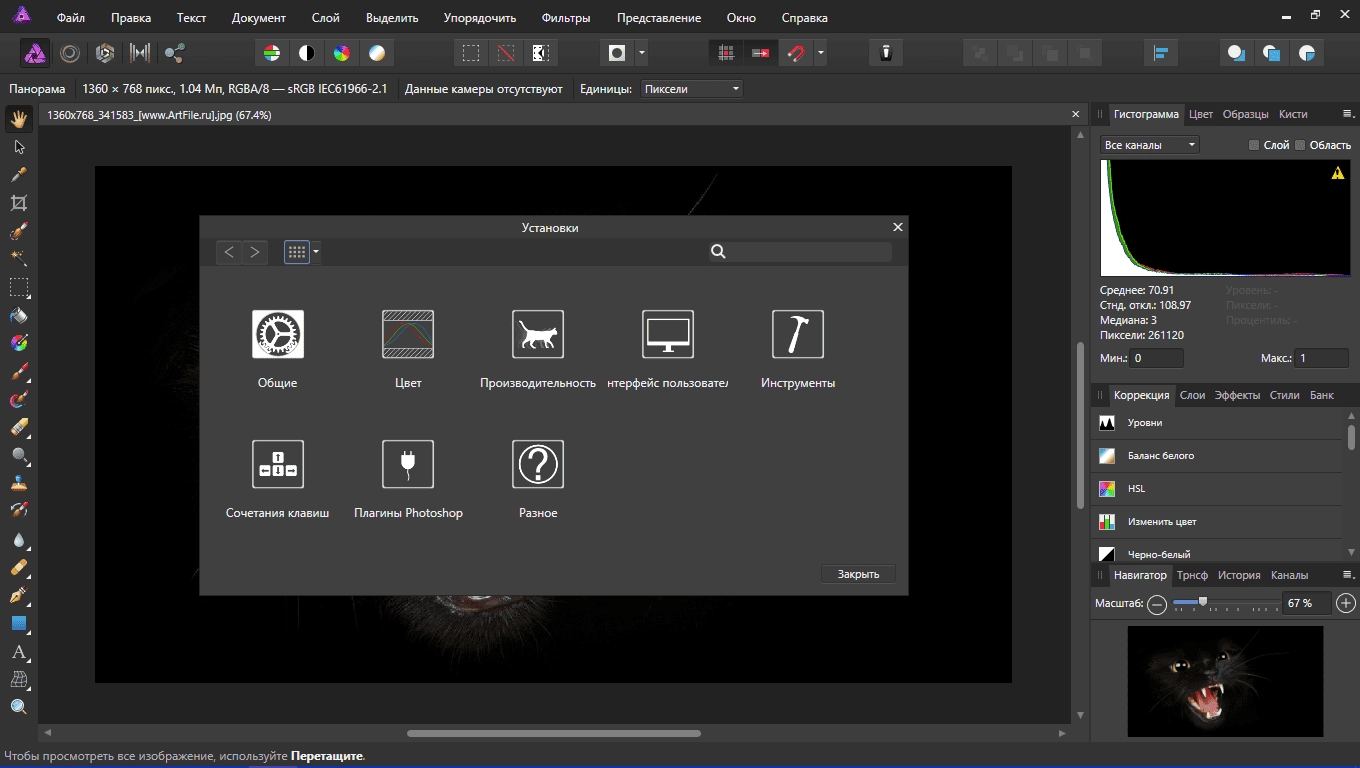The height and width of the screenshot is (768, 1360).
Task: Click Закрыть button in Установки dialog
Action: pyautogui.click(x=858, y=574)
